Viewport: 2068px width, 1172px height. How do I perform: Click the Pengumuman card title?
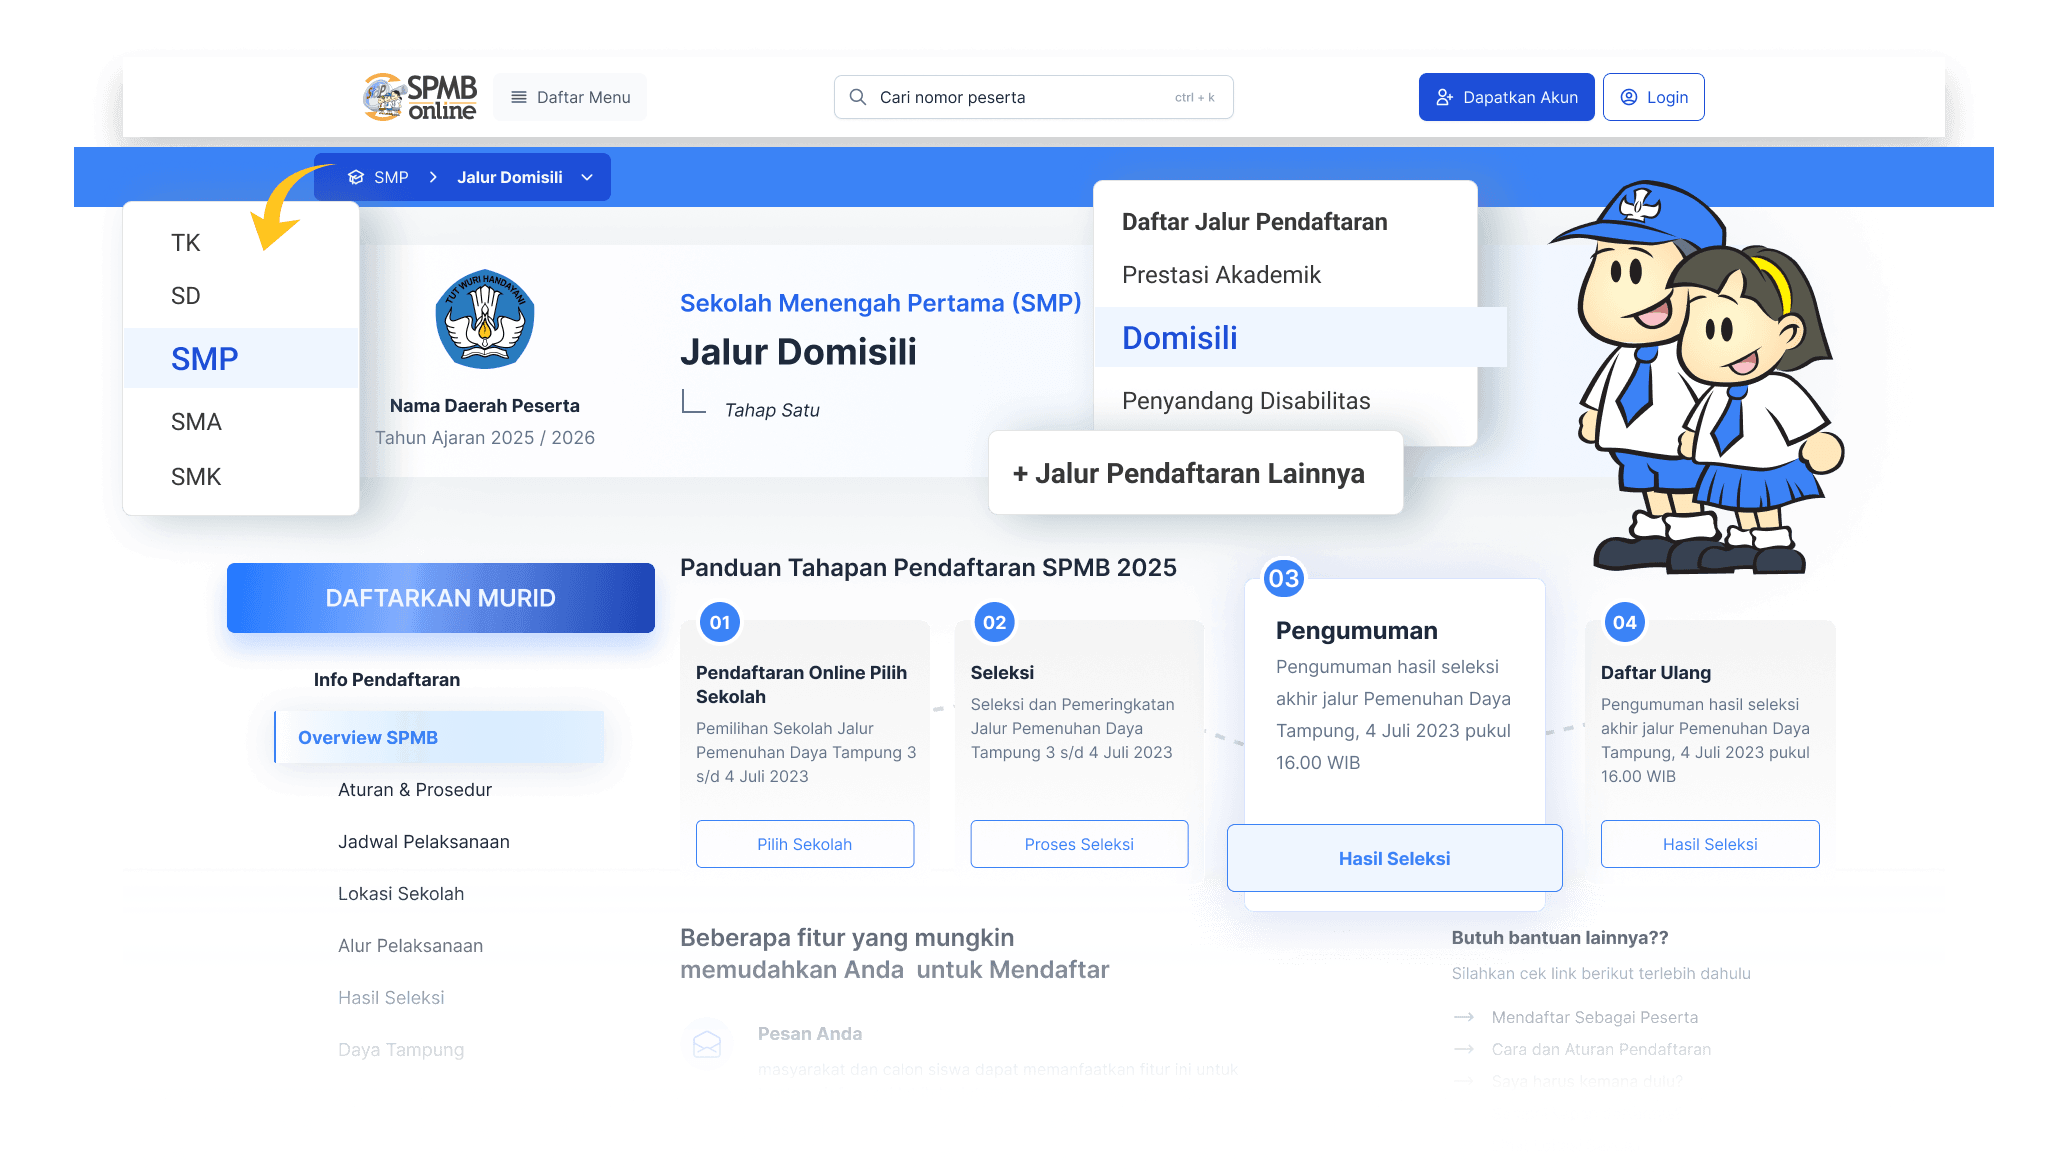[x=1357, y=631]
